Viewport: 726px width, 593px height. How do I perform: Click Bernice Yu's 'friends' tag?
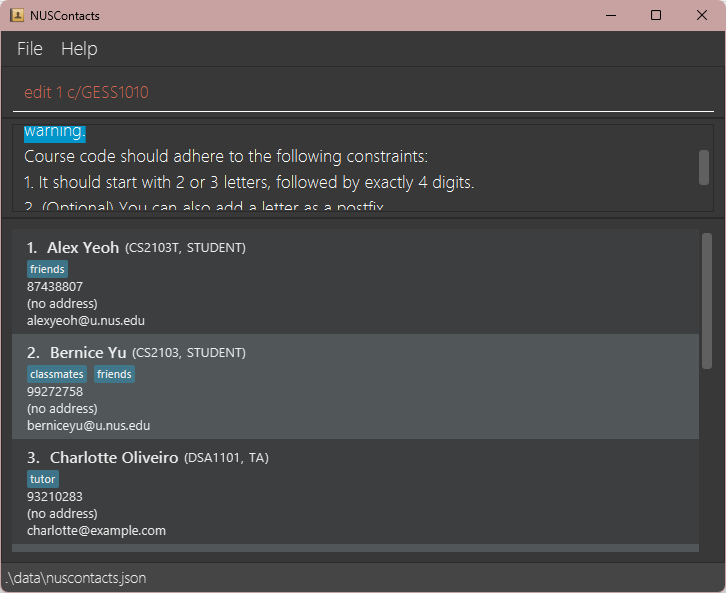click(x=114, y=374)
